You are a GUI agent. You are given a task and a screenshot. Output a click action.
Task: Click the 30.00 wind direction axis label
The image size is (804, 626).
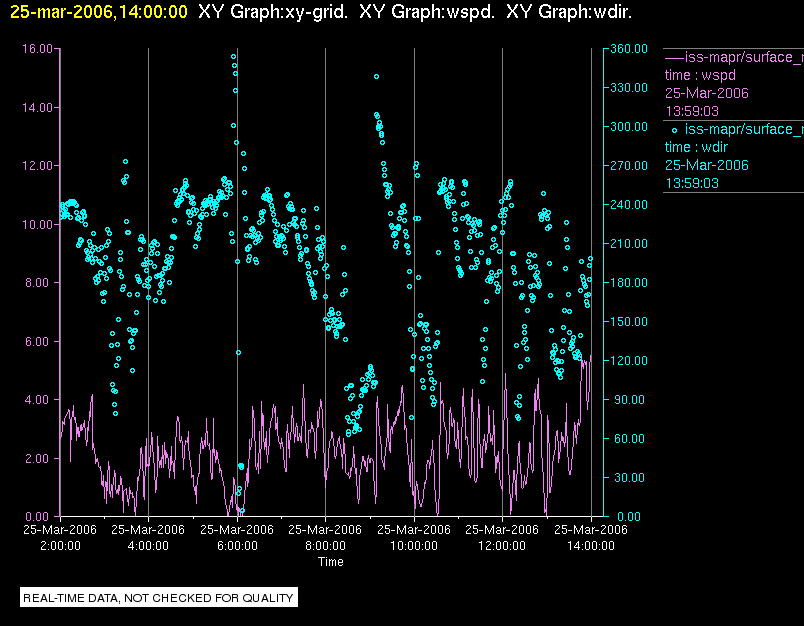click(x=629, y=477)
